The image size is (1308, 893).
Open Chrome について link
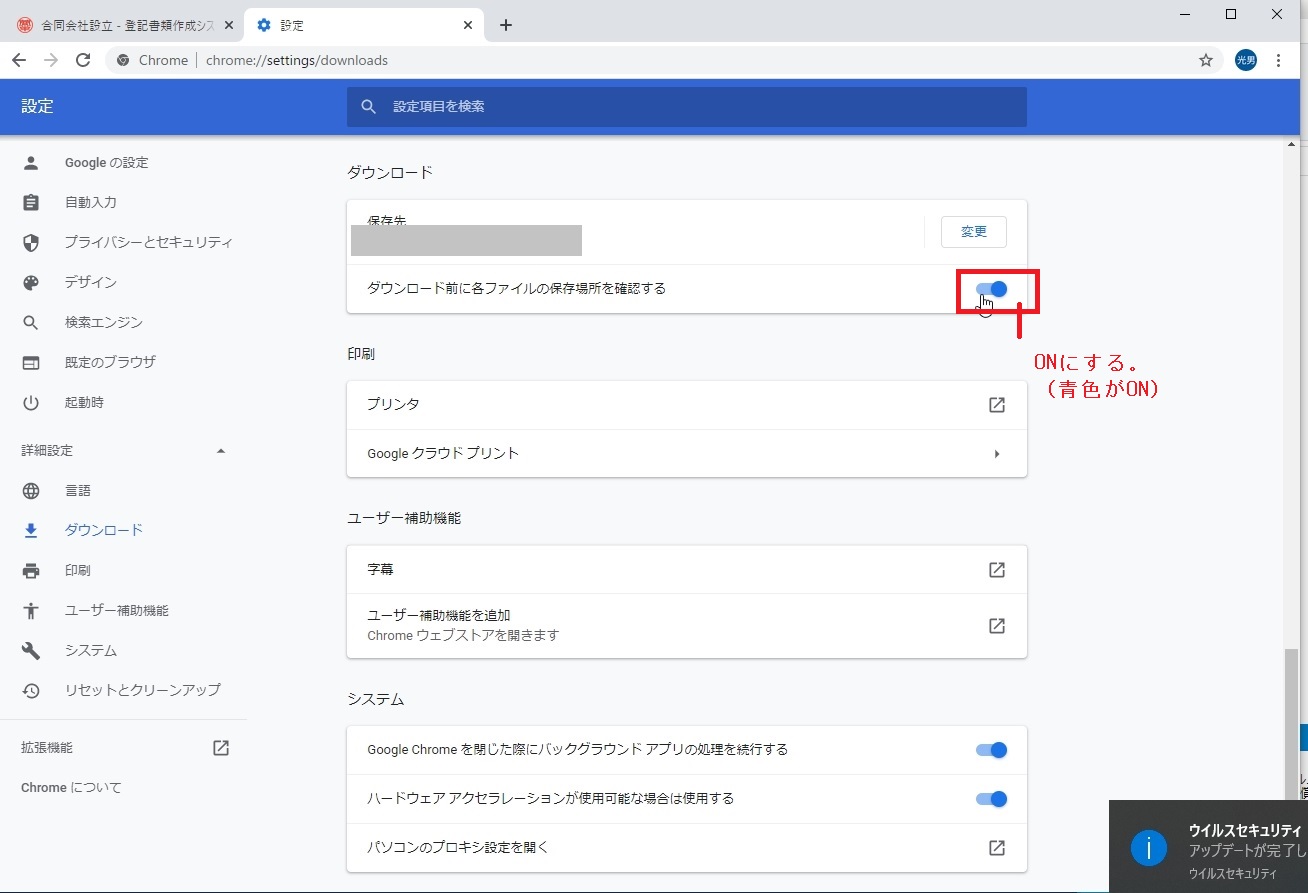(71, 788)
